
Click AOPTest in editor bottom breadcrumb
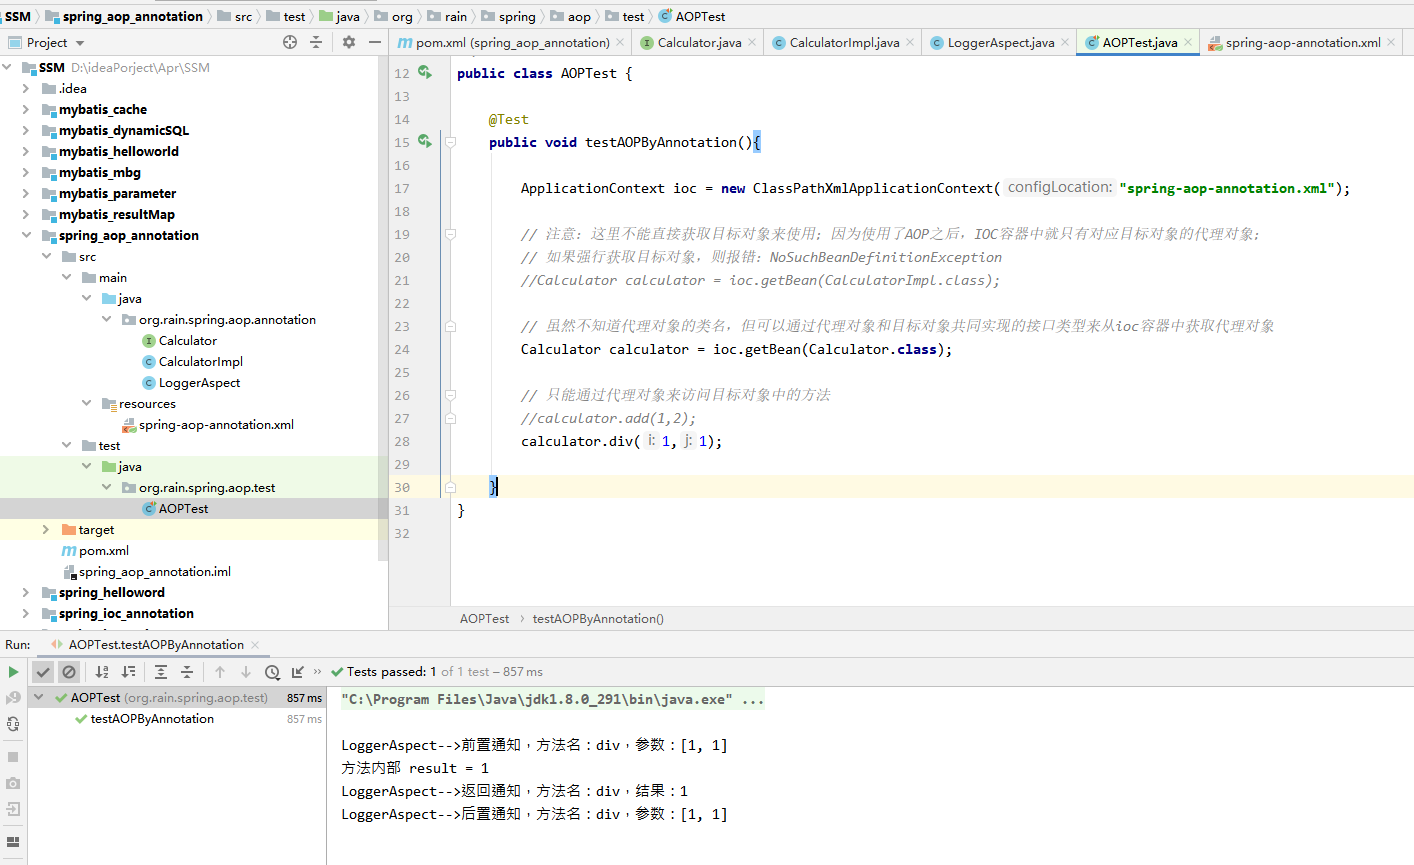484,619
